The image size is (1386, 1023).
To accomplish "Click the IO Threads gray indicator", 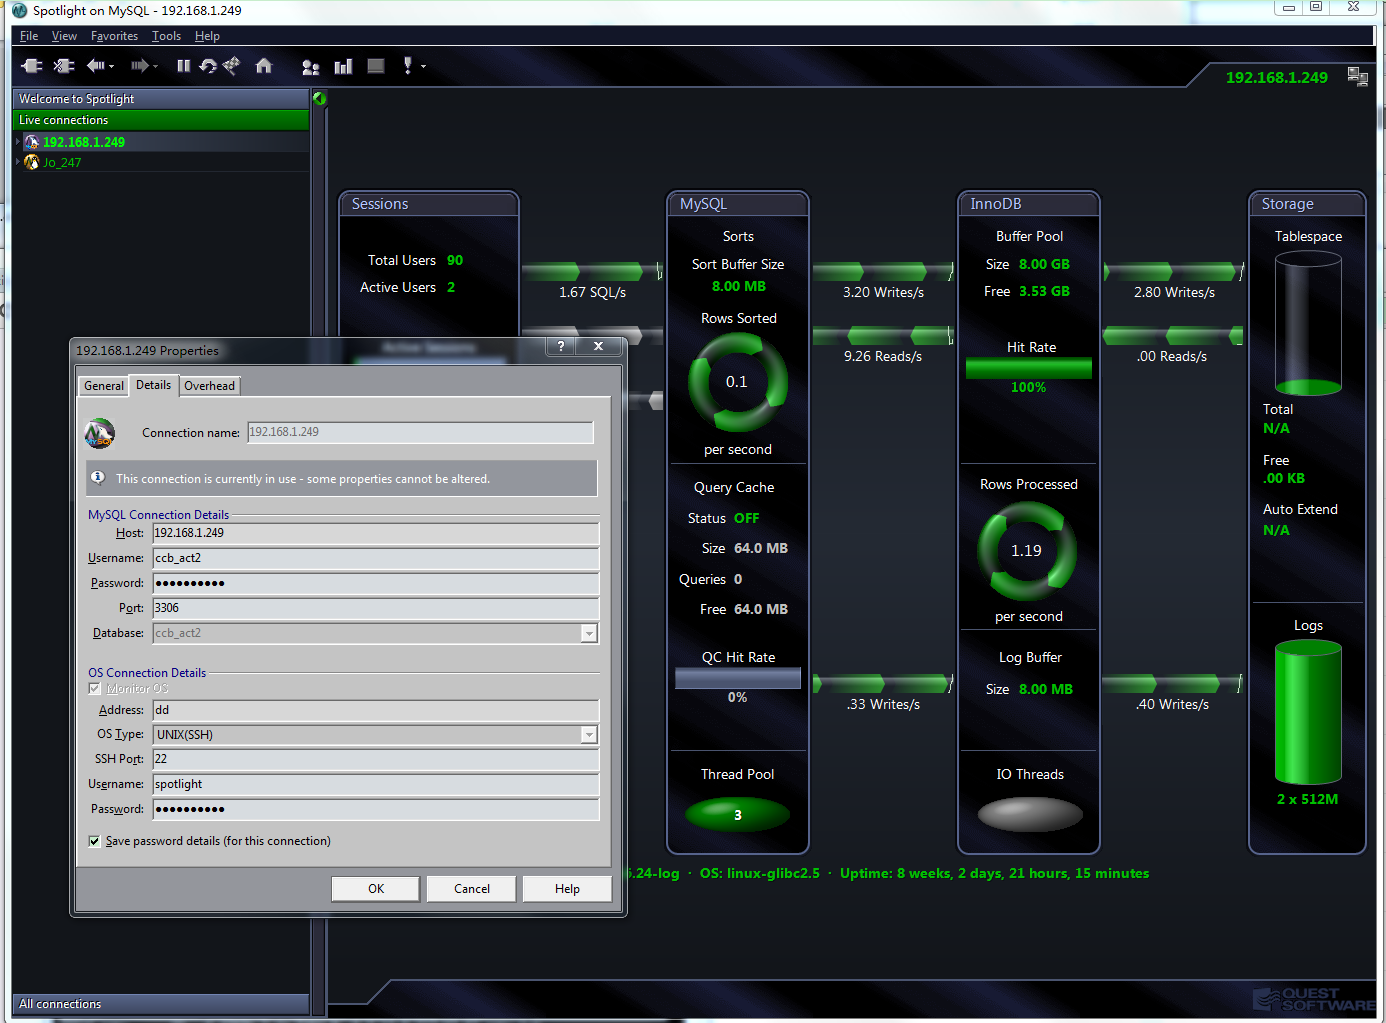I will [1030, 814].
